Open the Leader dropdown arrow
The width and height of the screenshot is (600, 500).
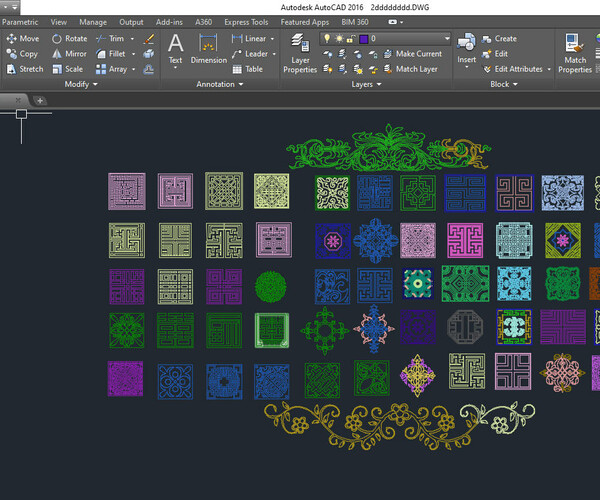tap(274, 54)
